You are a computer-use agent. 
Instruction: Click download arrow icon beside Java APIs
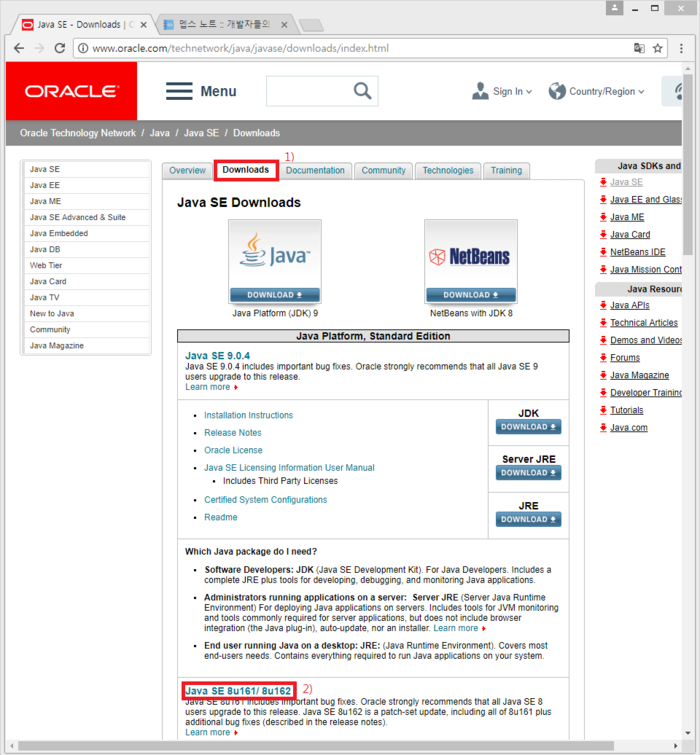pyautogui.click(x=603, y=305)
